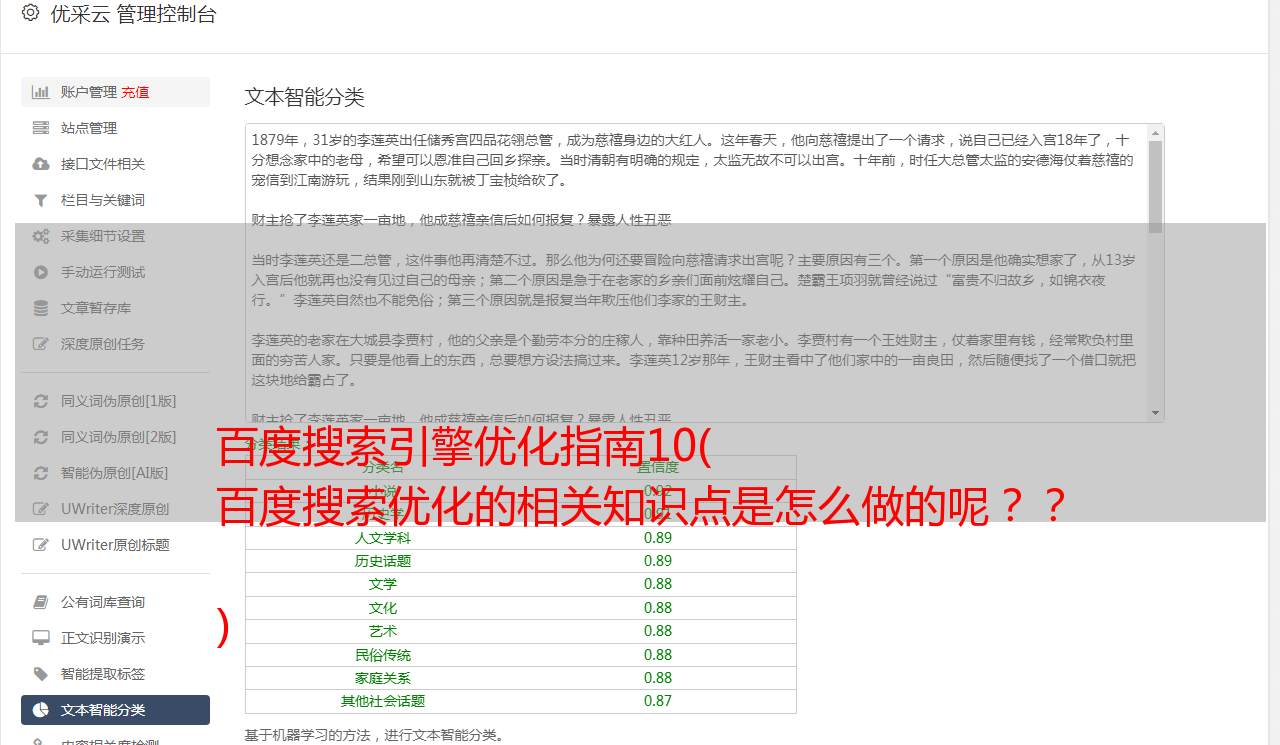
Task: Click the text area scrollbar thumb
Action: (x=1155, y=187)
